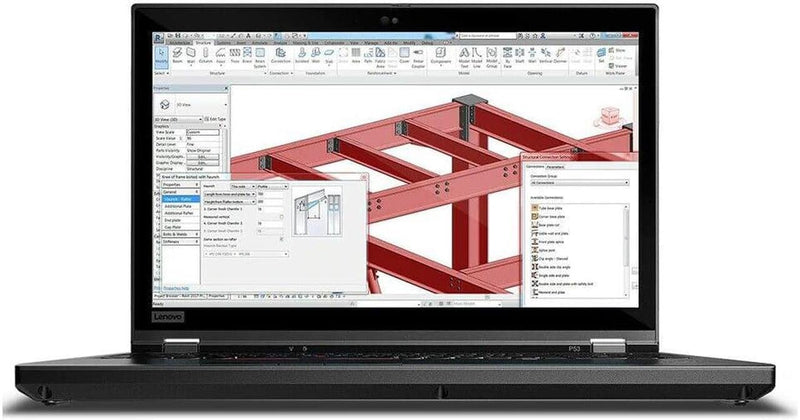Open the Haunch type dropdown
This screenshot has width=800, height=420.
tap(243, 186)
